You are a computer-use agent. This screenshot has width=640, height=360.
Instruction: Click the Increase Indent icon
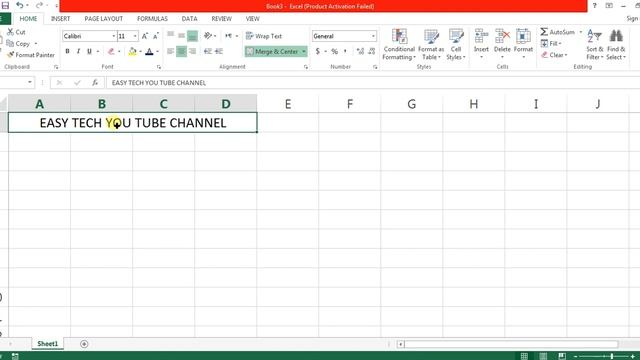pos(219,51)
